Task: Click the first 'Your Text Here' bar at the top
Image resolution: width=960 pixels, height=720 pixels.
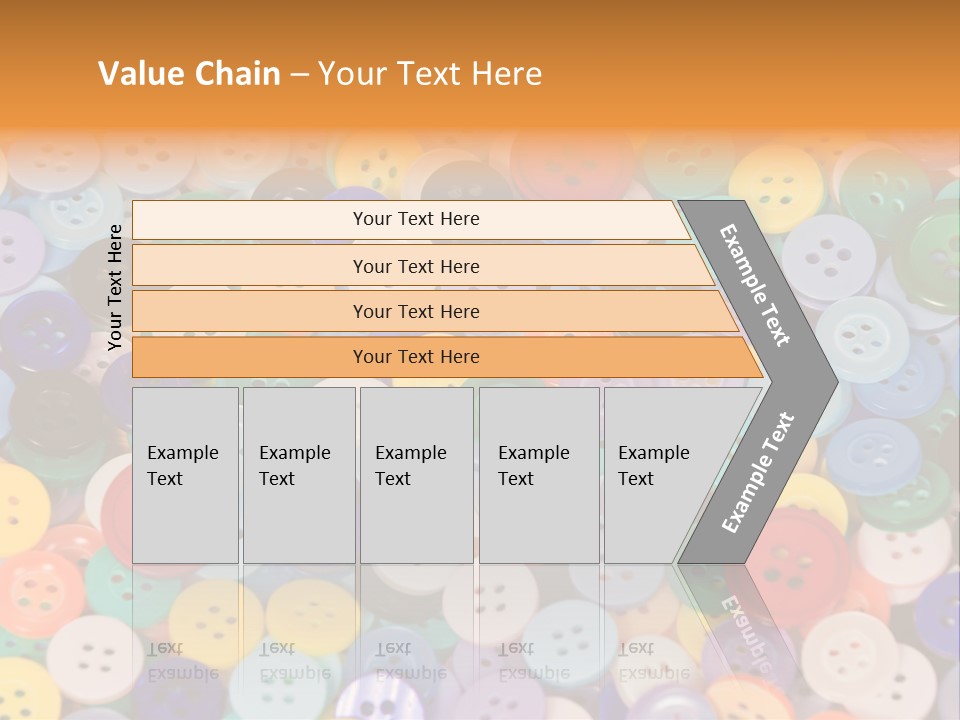Action: coord(411,219)
